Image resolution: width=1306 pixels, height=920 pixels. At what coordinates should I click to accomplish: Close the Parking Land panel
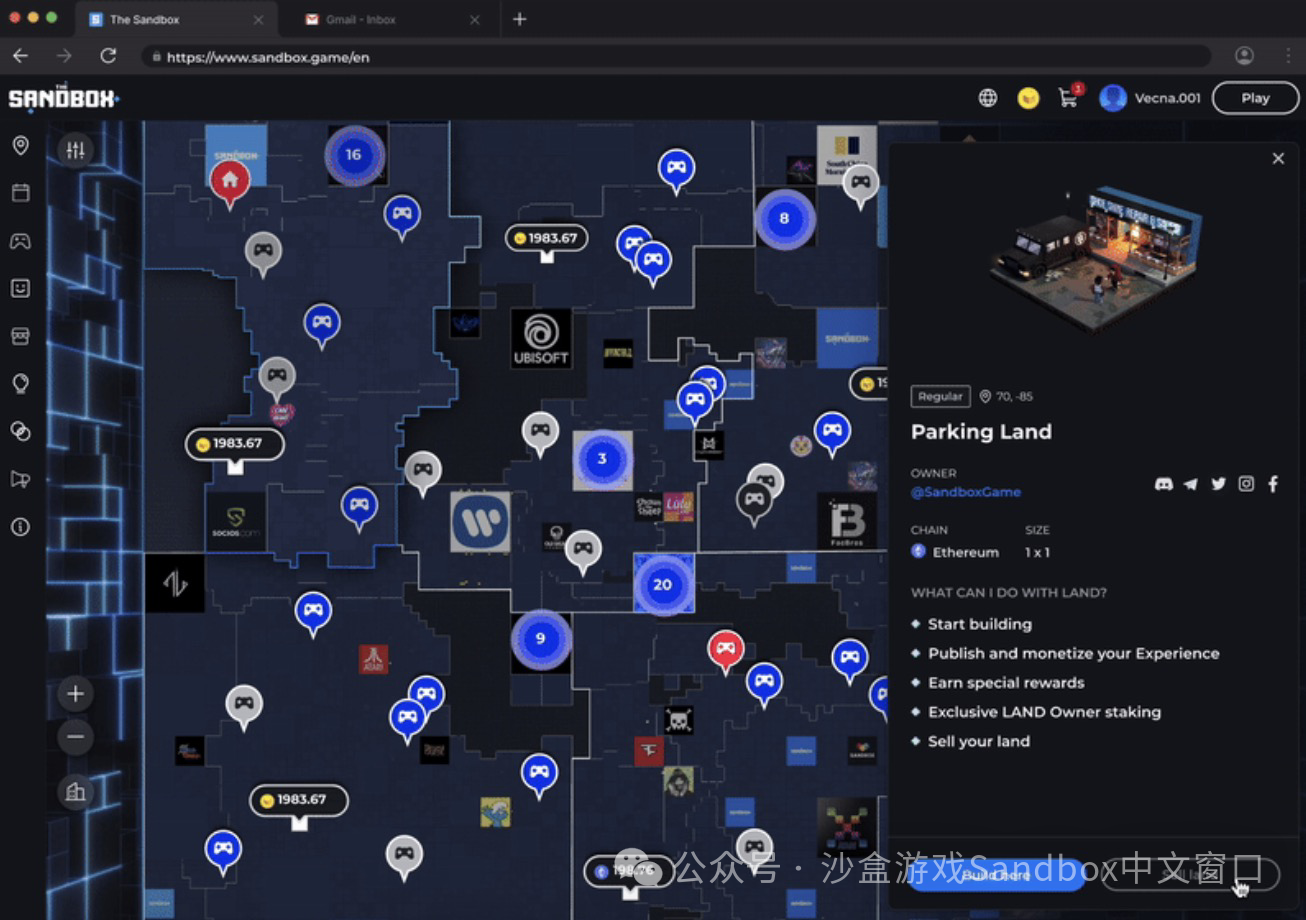tap(1278, 158)
